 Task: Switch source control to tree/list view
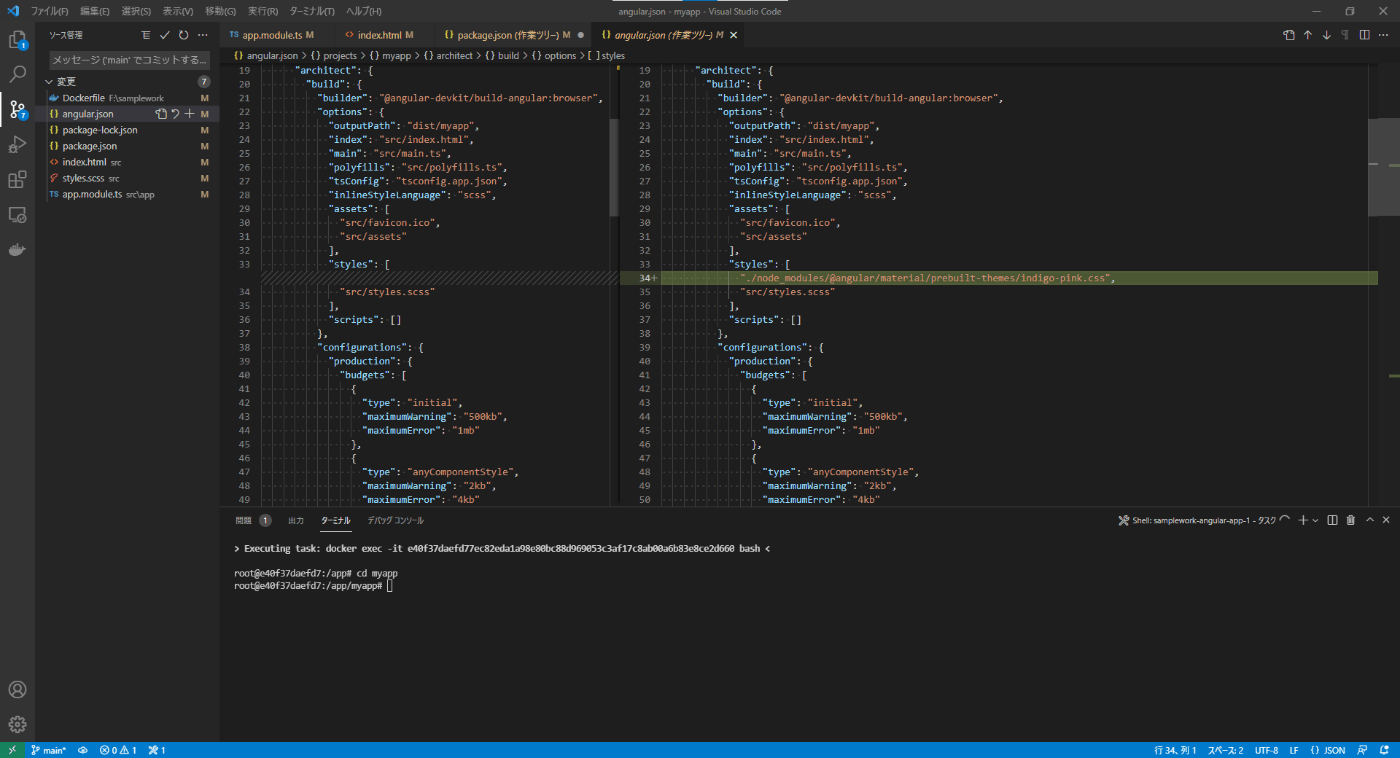click(146, 35)
